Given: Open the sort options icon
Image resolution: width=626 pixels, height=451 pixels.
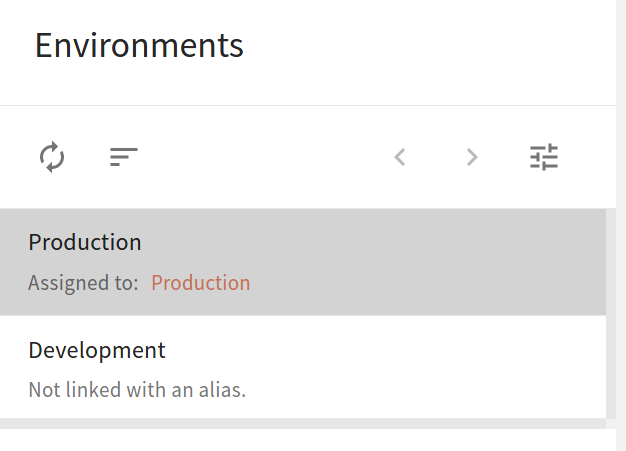Looking at the screenshot, I should [124, 157].
